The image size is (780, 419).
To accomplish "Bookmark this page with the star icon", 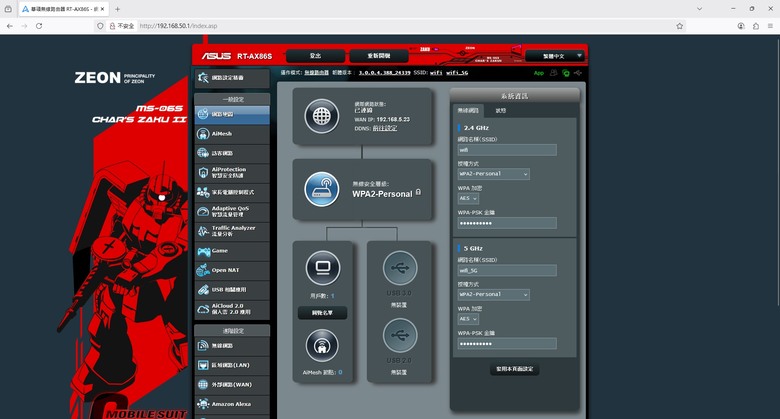I will (x=680, y=26).
